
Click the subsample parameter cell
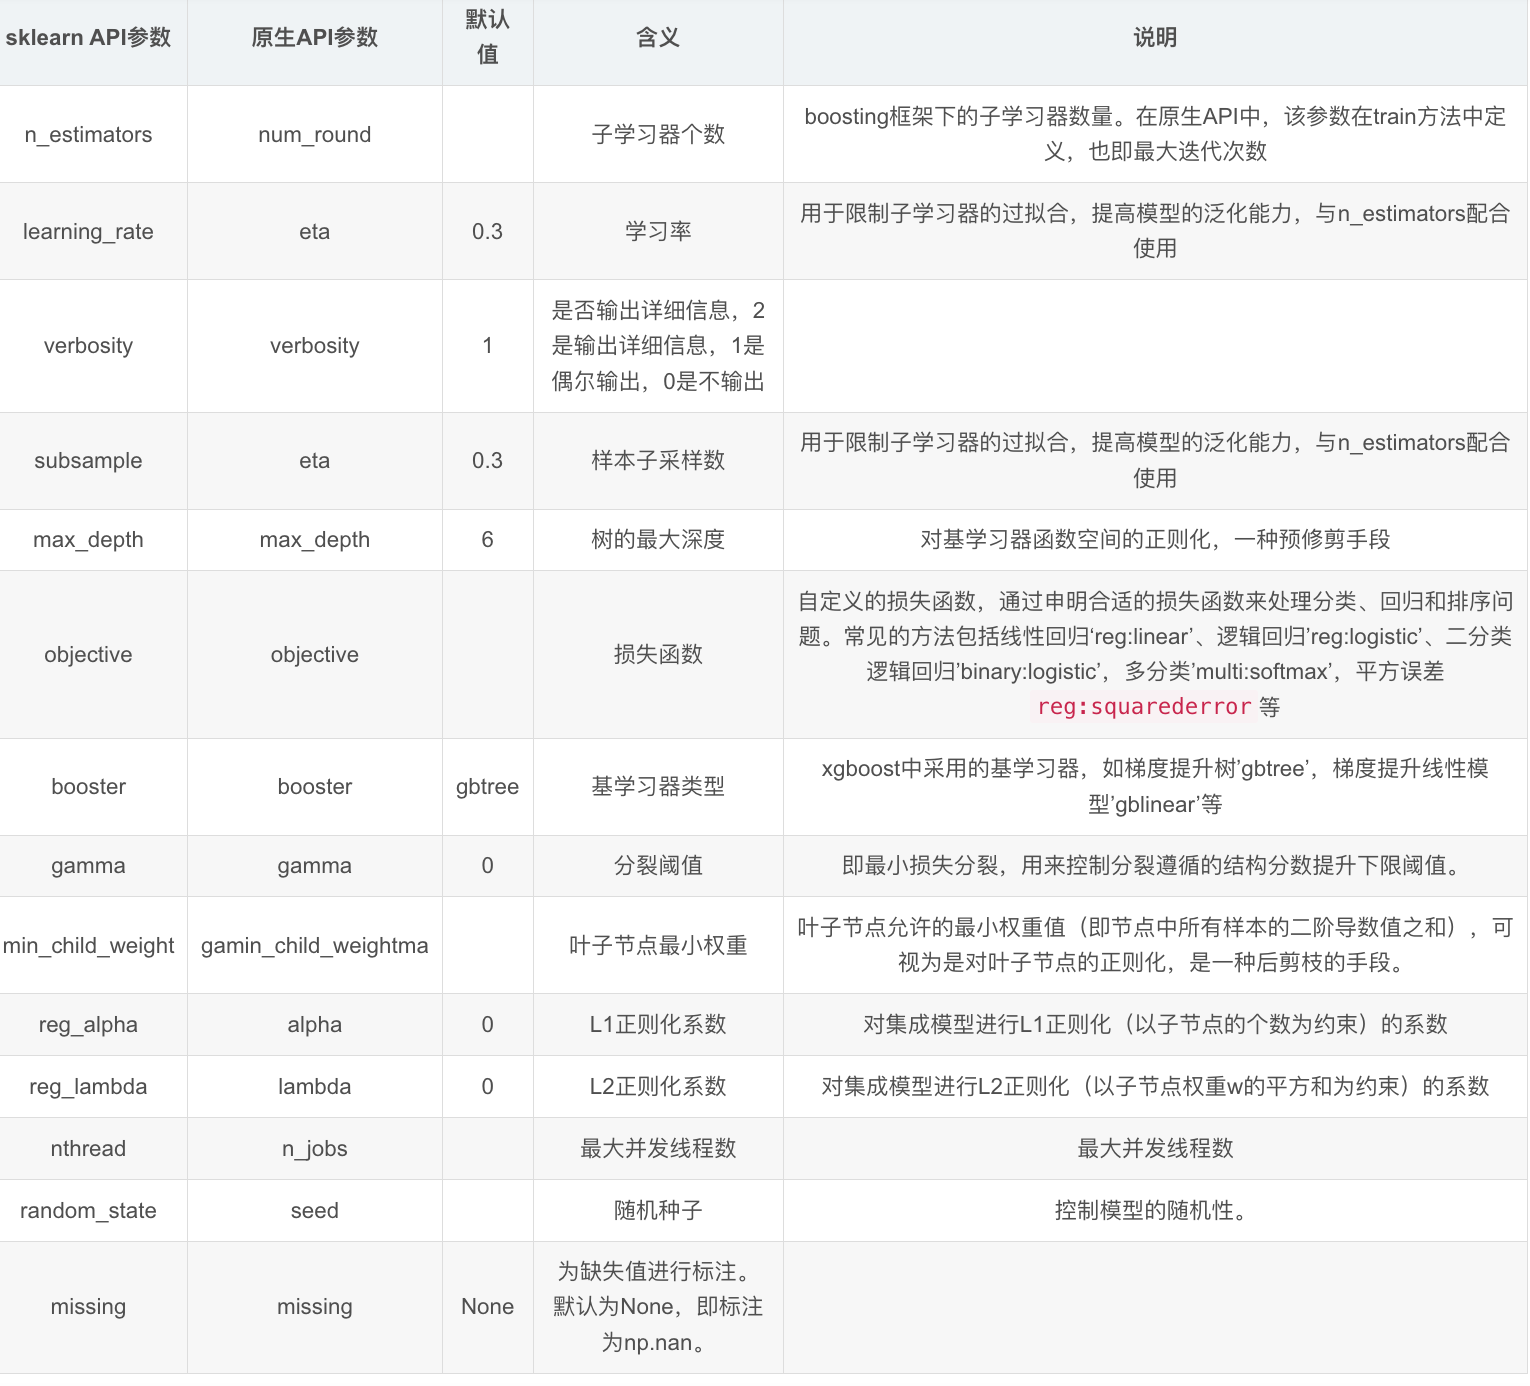point(88,461)
